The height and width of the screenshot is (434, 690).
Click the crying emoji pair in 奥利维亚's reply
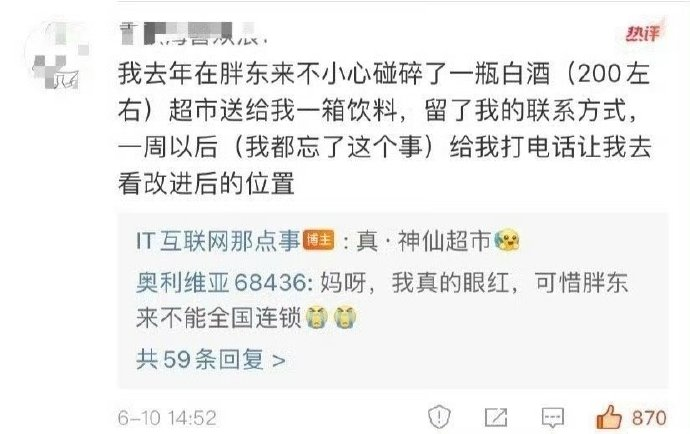click(331, 318)
